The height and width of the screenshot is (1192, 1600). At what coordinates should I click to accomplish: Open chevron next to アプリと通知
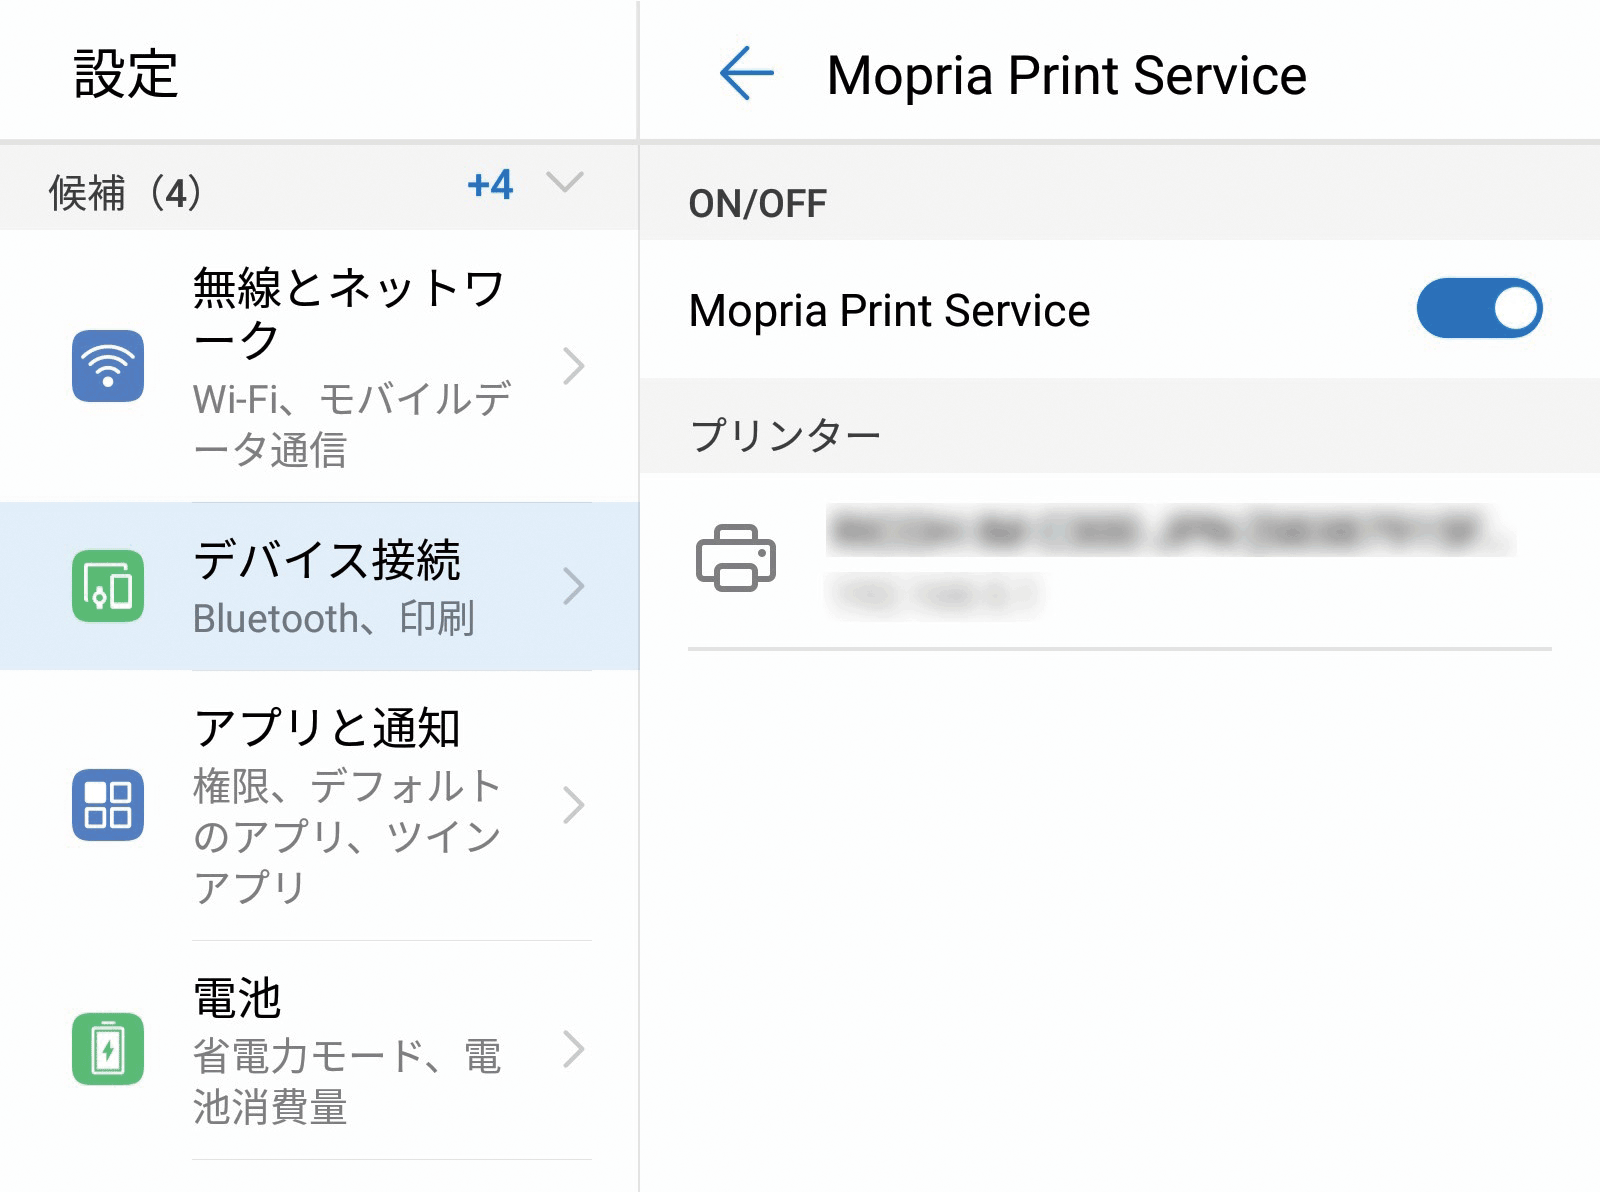[x=573, y=805]
